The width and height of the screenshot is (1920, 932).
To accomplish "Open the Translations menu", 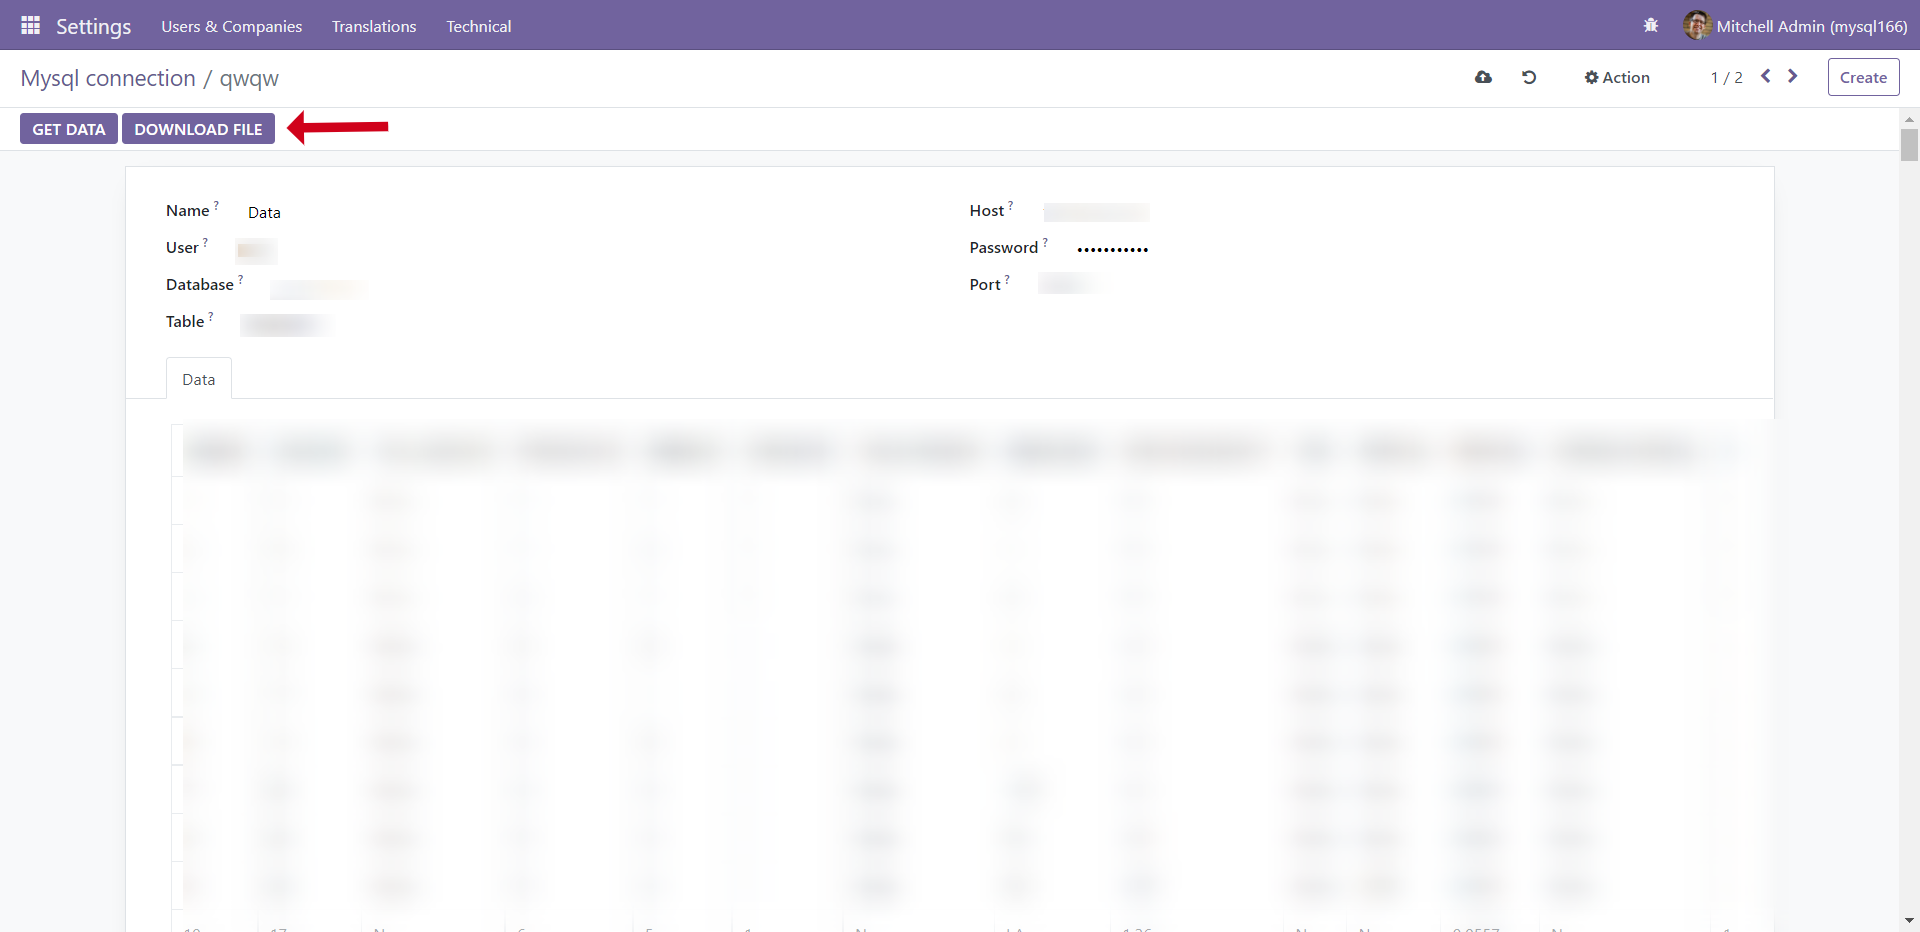I will (x=374, y=26).
